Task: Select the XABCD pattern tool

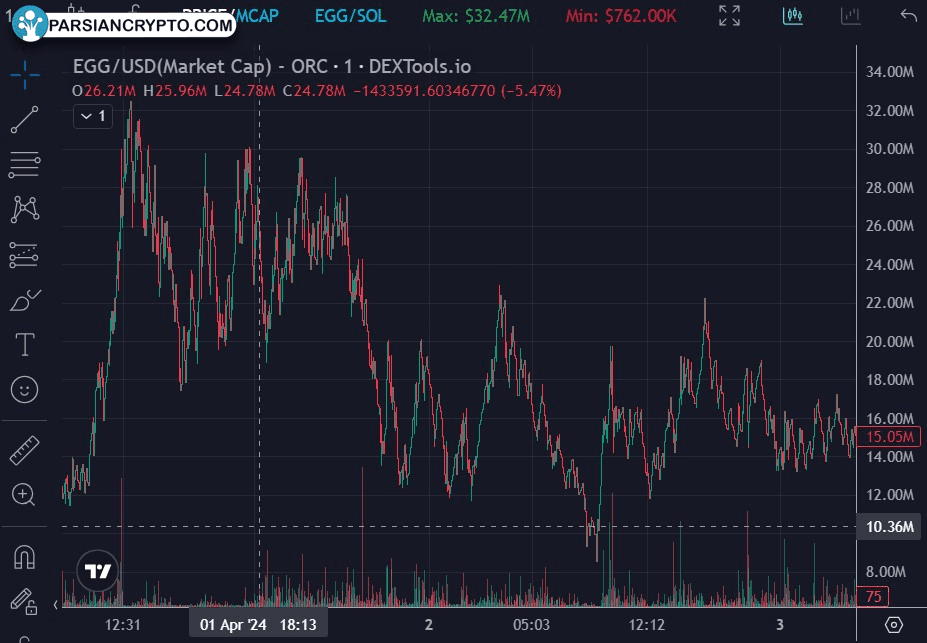Action: coord(25,209)
